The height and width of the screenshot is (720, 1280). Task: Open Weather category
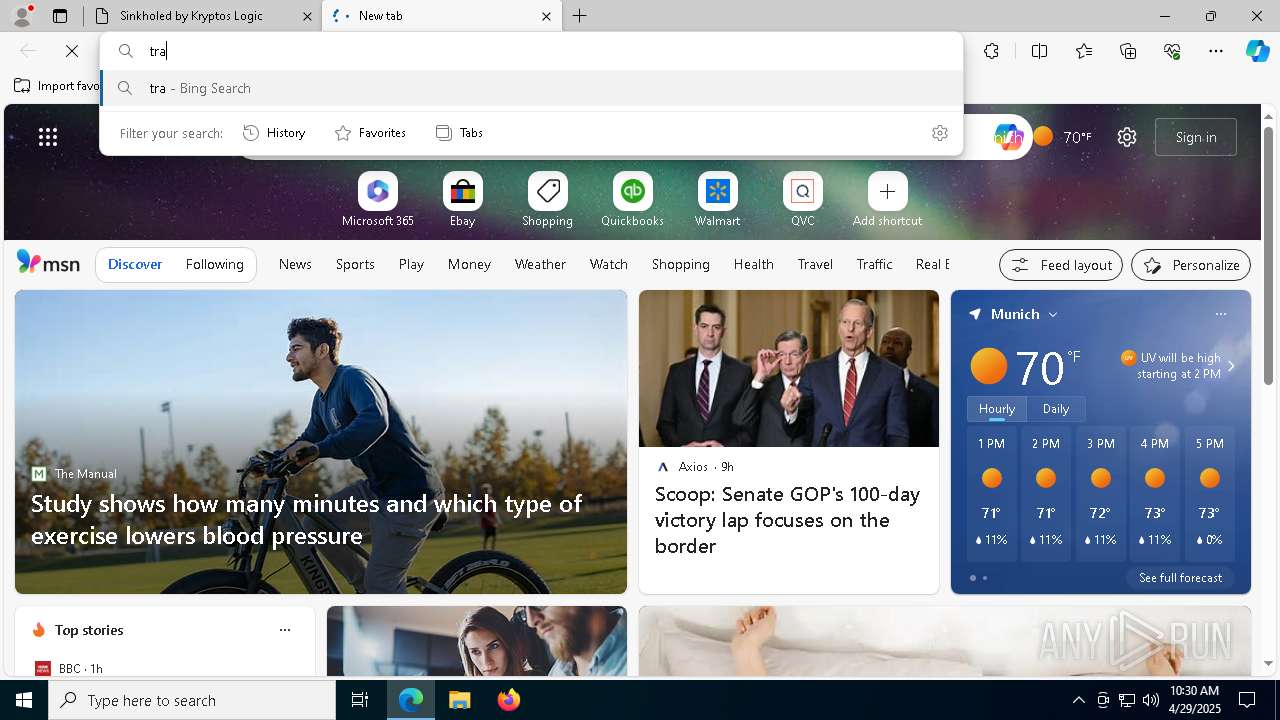coord(540,264)
